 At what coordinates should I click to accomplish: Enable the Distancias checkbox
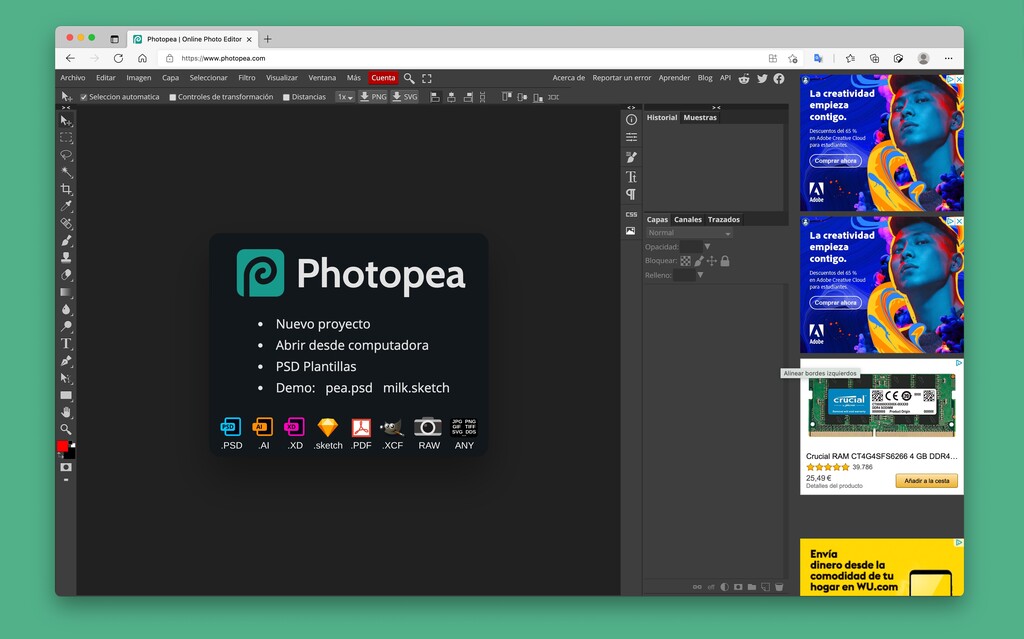click(x=286, y=97)
